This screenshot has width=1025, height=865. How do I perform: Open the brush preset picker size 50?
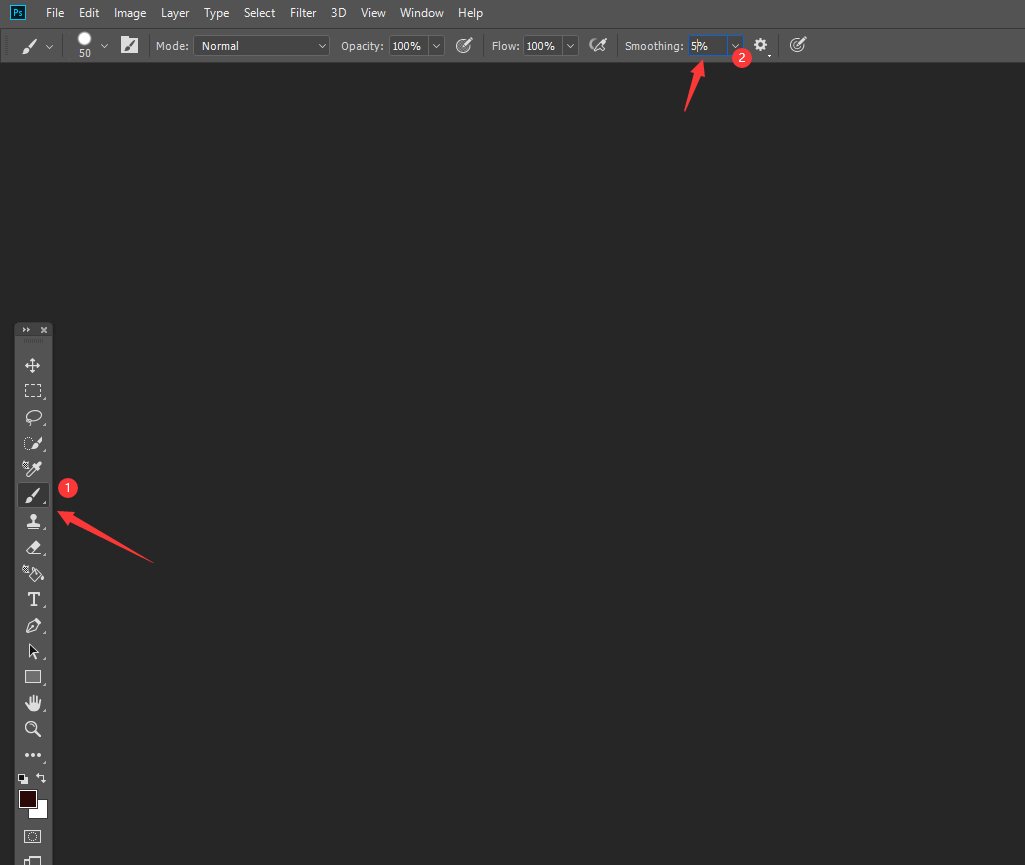(x=92, y=46)
